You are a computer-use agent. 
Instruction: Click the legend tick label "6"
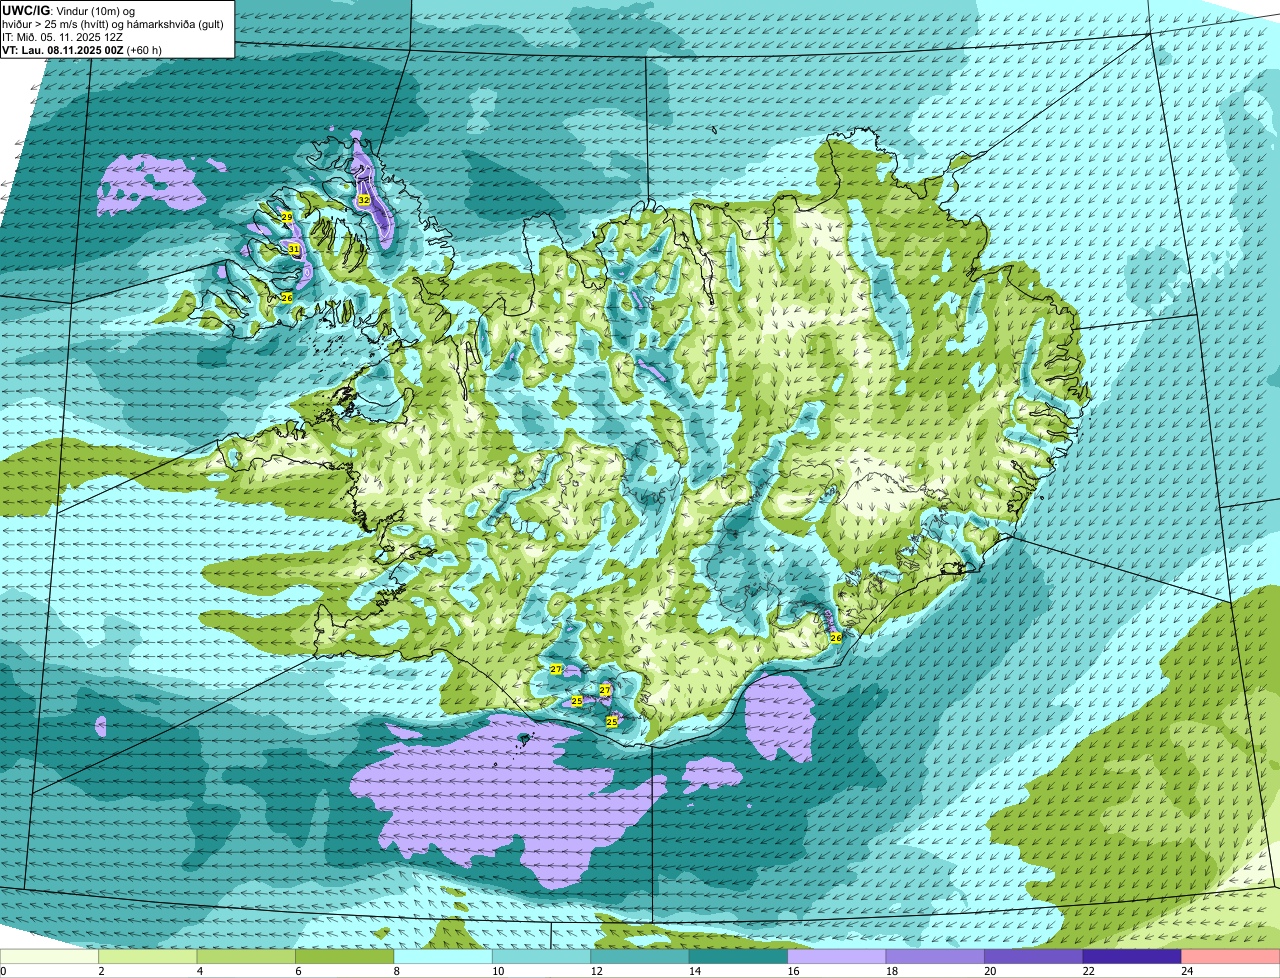coord(296,971)
